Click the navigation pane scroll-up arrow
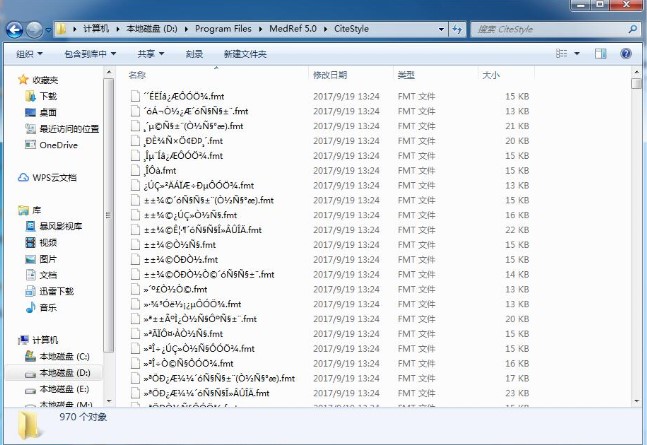 click(x=109, y=73)
